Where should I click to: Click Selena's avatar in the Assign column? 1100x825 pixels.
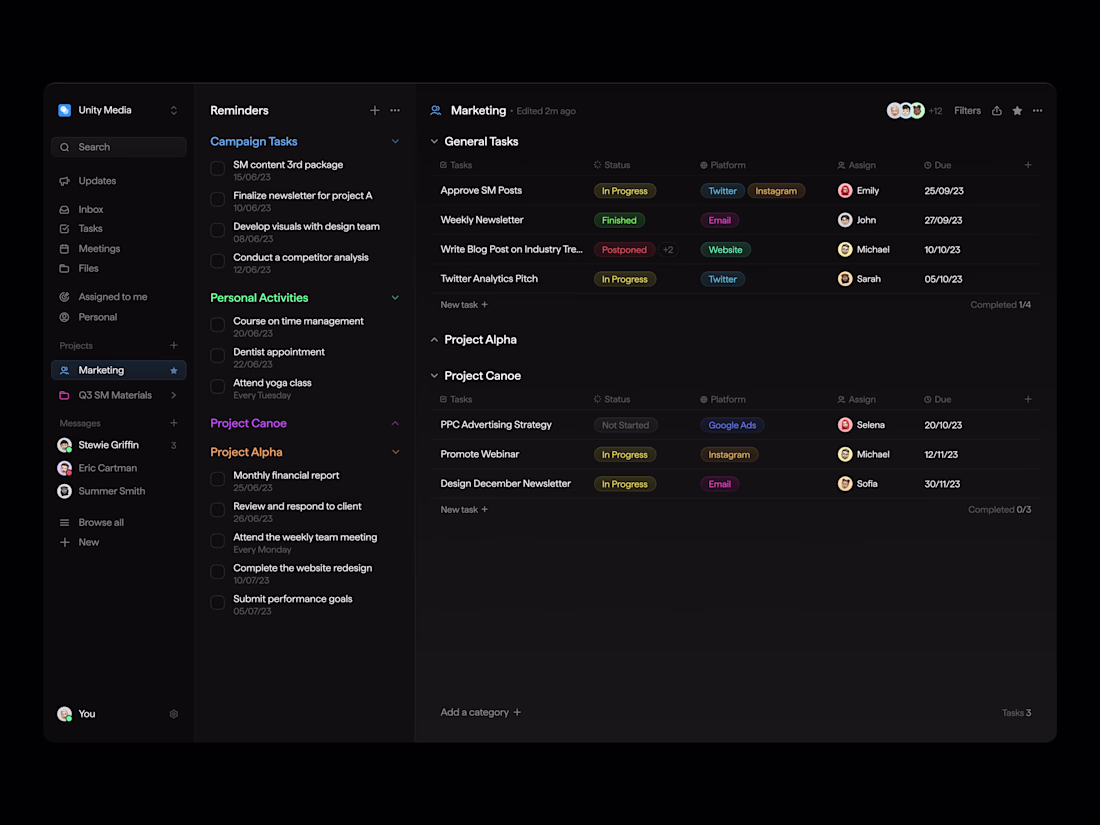pyautogui.click(x=845, y=425)
